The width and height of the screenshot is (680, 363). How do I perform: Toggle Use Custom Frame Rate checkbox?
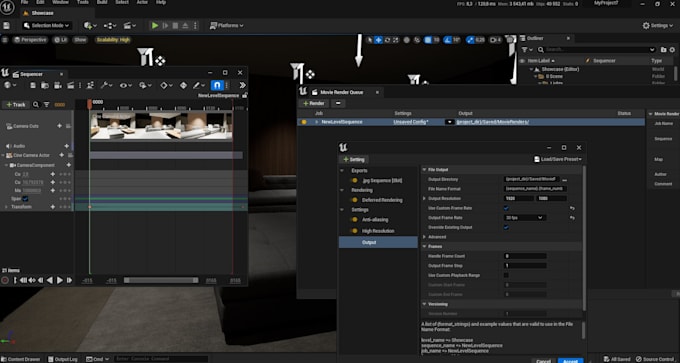(506, 208)
